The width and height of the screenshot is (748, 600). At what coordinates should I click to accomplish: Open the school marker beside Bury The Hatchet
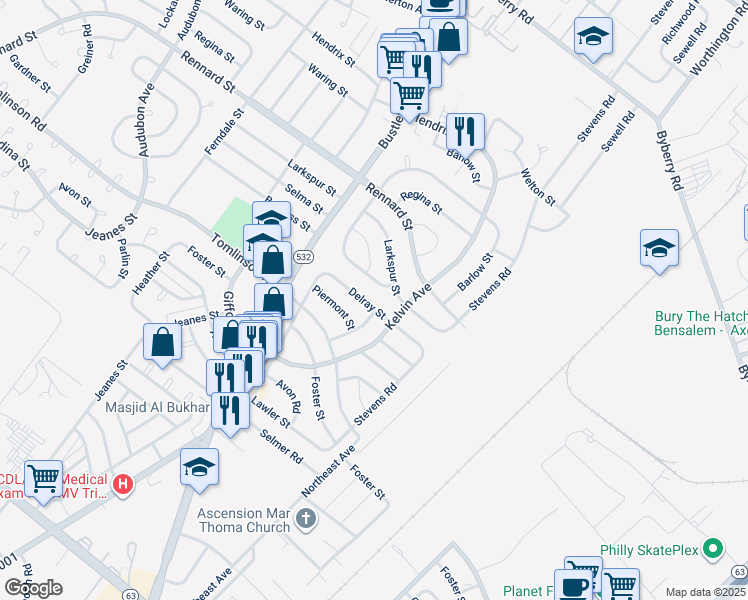click(659, 248)
